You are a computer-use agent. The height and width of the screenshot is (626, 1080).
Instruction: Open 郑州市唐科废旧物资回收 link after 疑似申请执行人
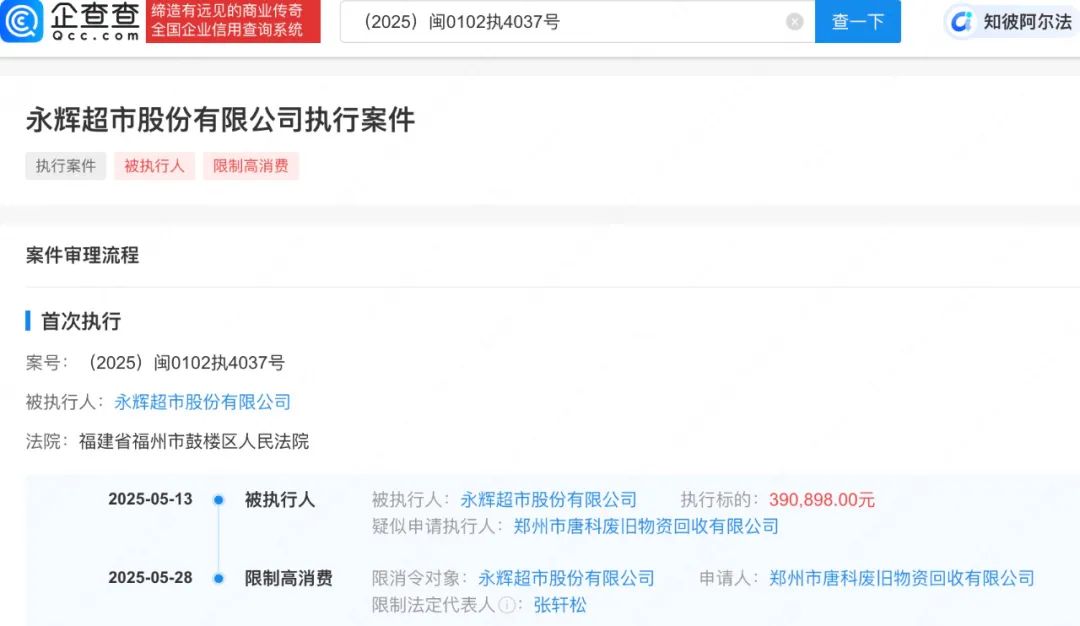coord(646,527)
